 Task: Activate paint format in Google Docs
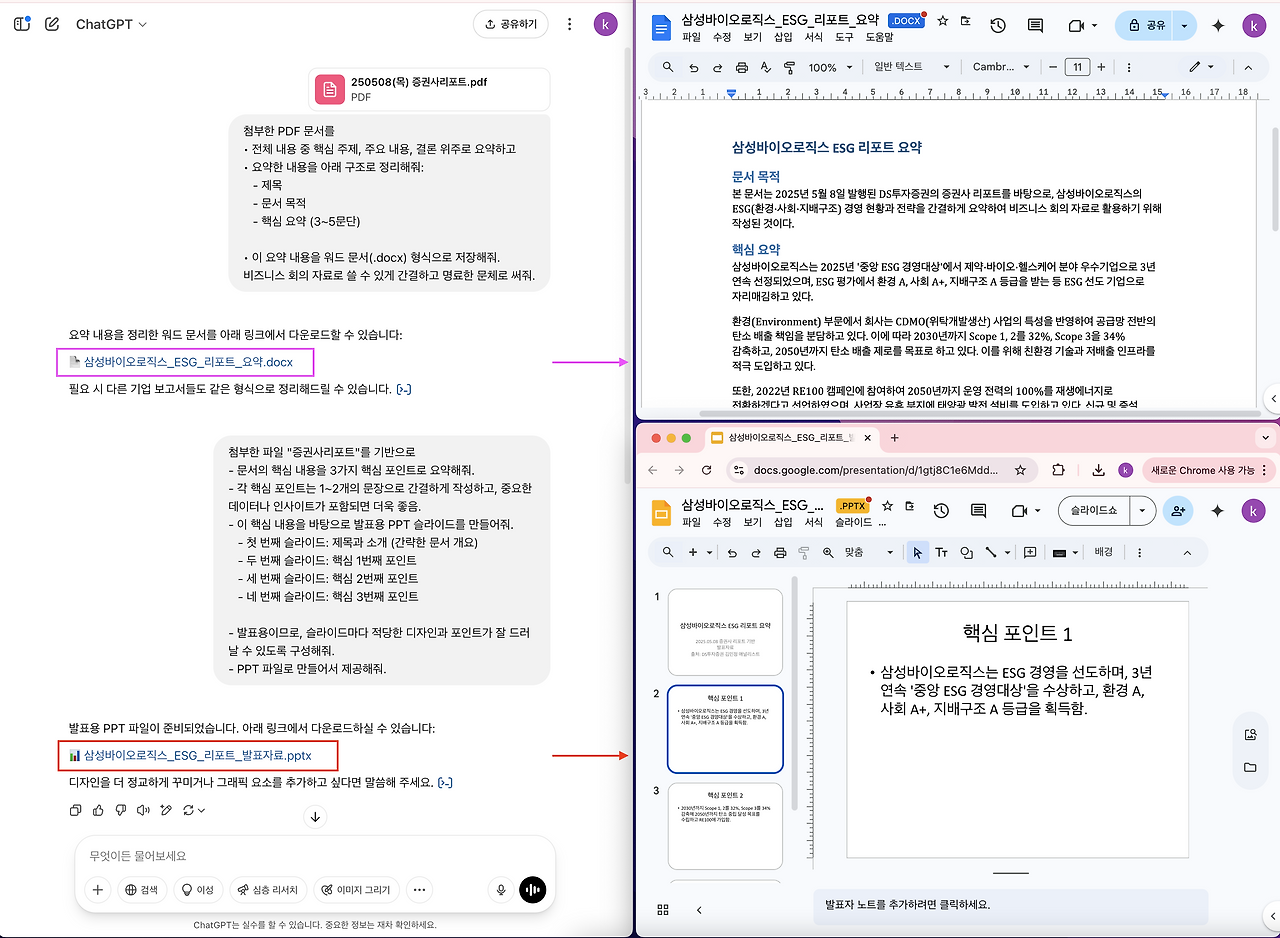(789, 67)
